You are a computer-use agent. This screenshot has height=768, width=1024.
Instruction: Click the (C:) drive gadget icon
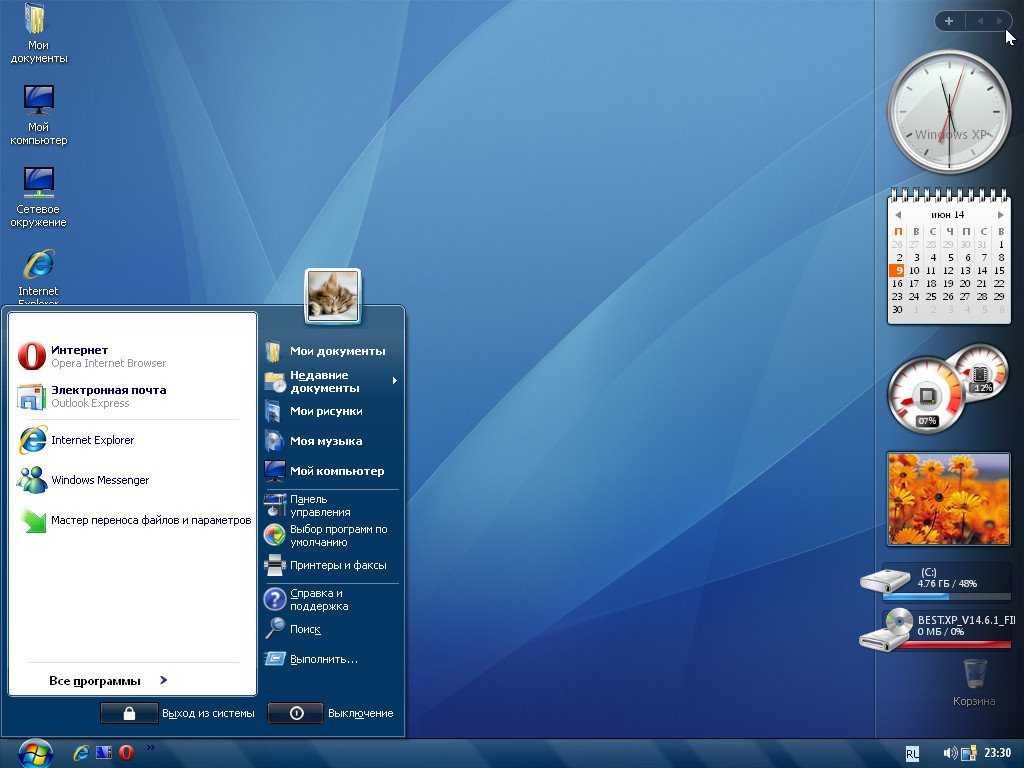pyautogui.click(x=885, y=580)
